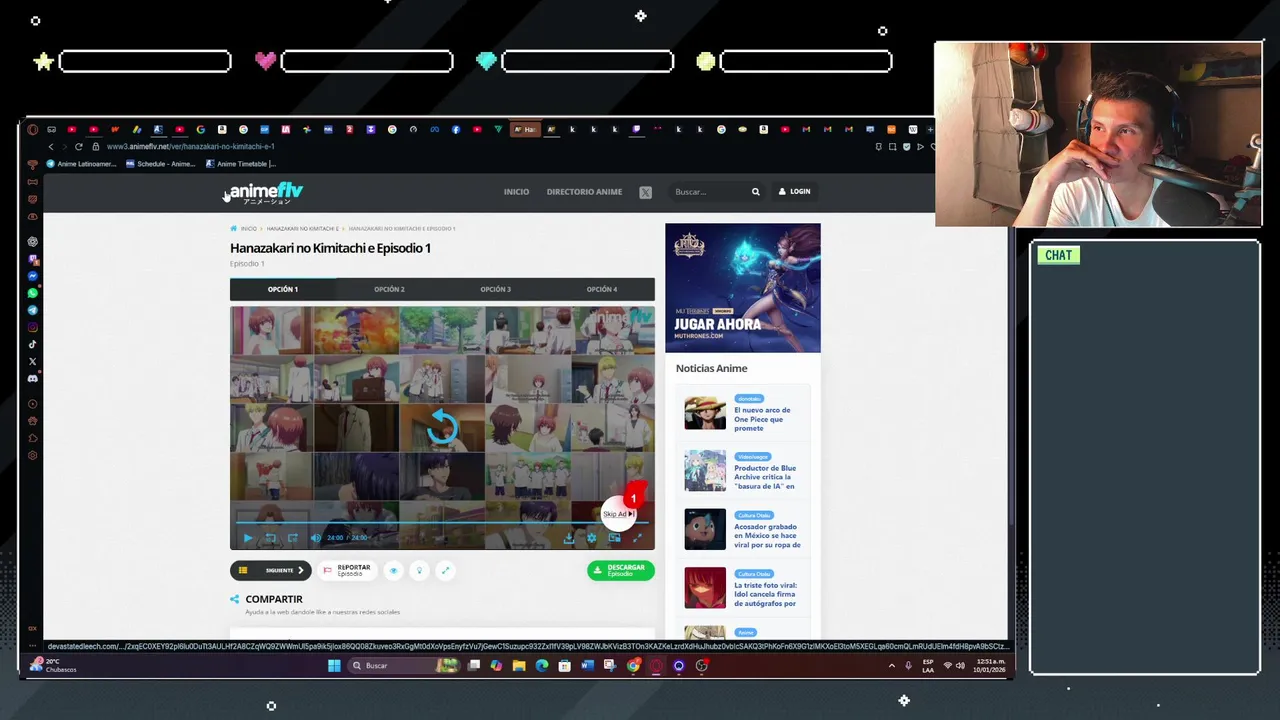Open 'Acosador grabado en México' news link
This screenshot has height=720, width=1280.
point(767,536)
